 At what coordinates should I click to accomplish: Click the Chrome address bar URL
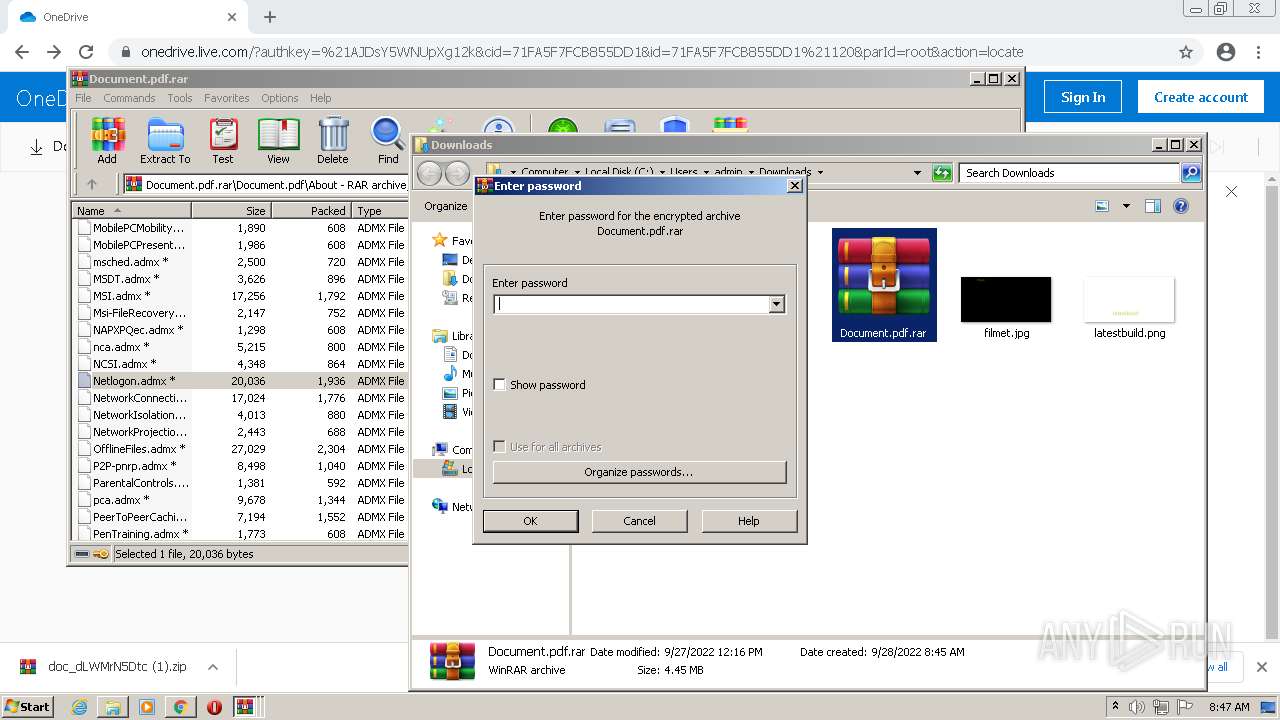click(x=582, y=52)
